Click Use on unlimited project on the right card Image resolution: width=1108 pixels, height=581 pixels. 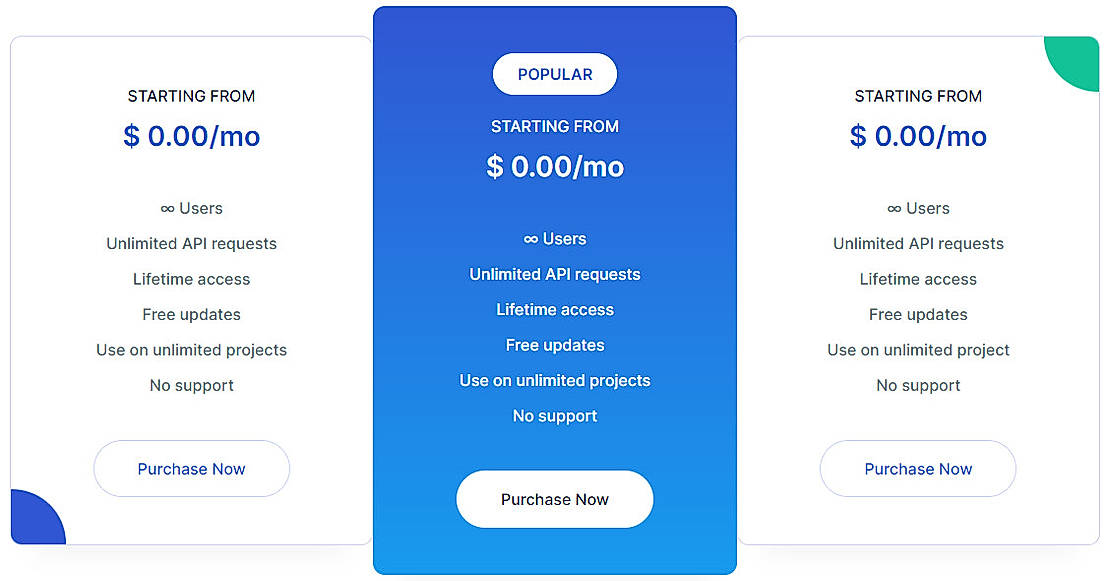[917, 349]
